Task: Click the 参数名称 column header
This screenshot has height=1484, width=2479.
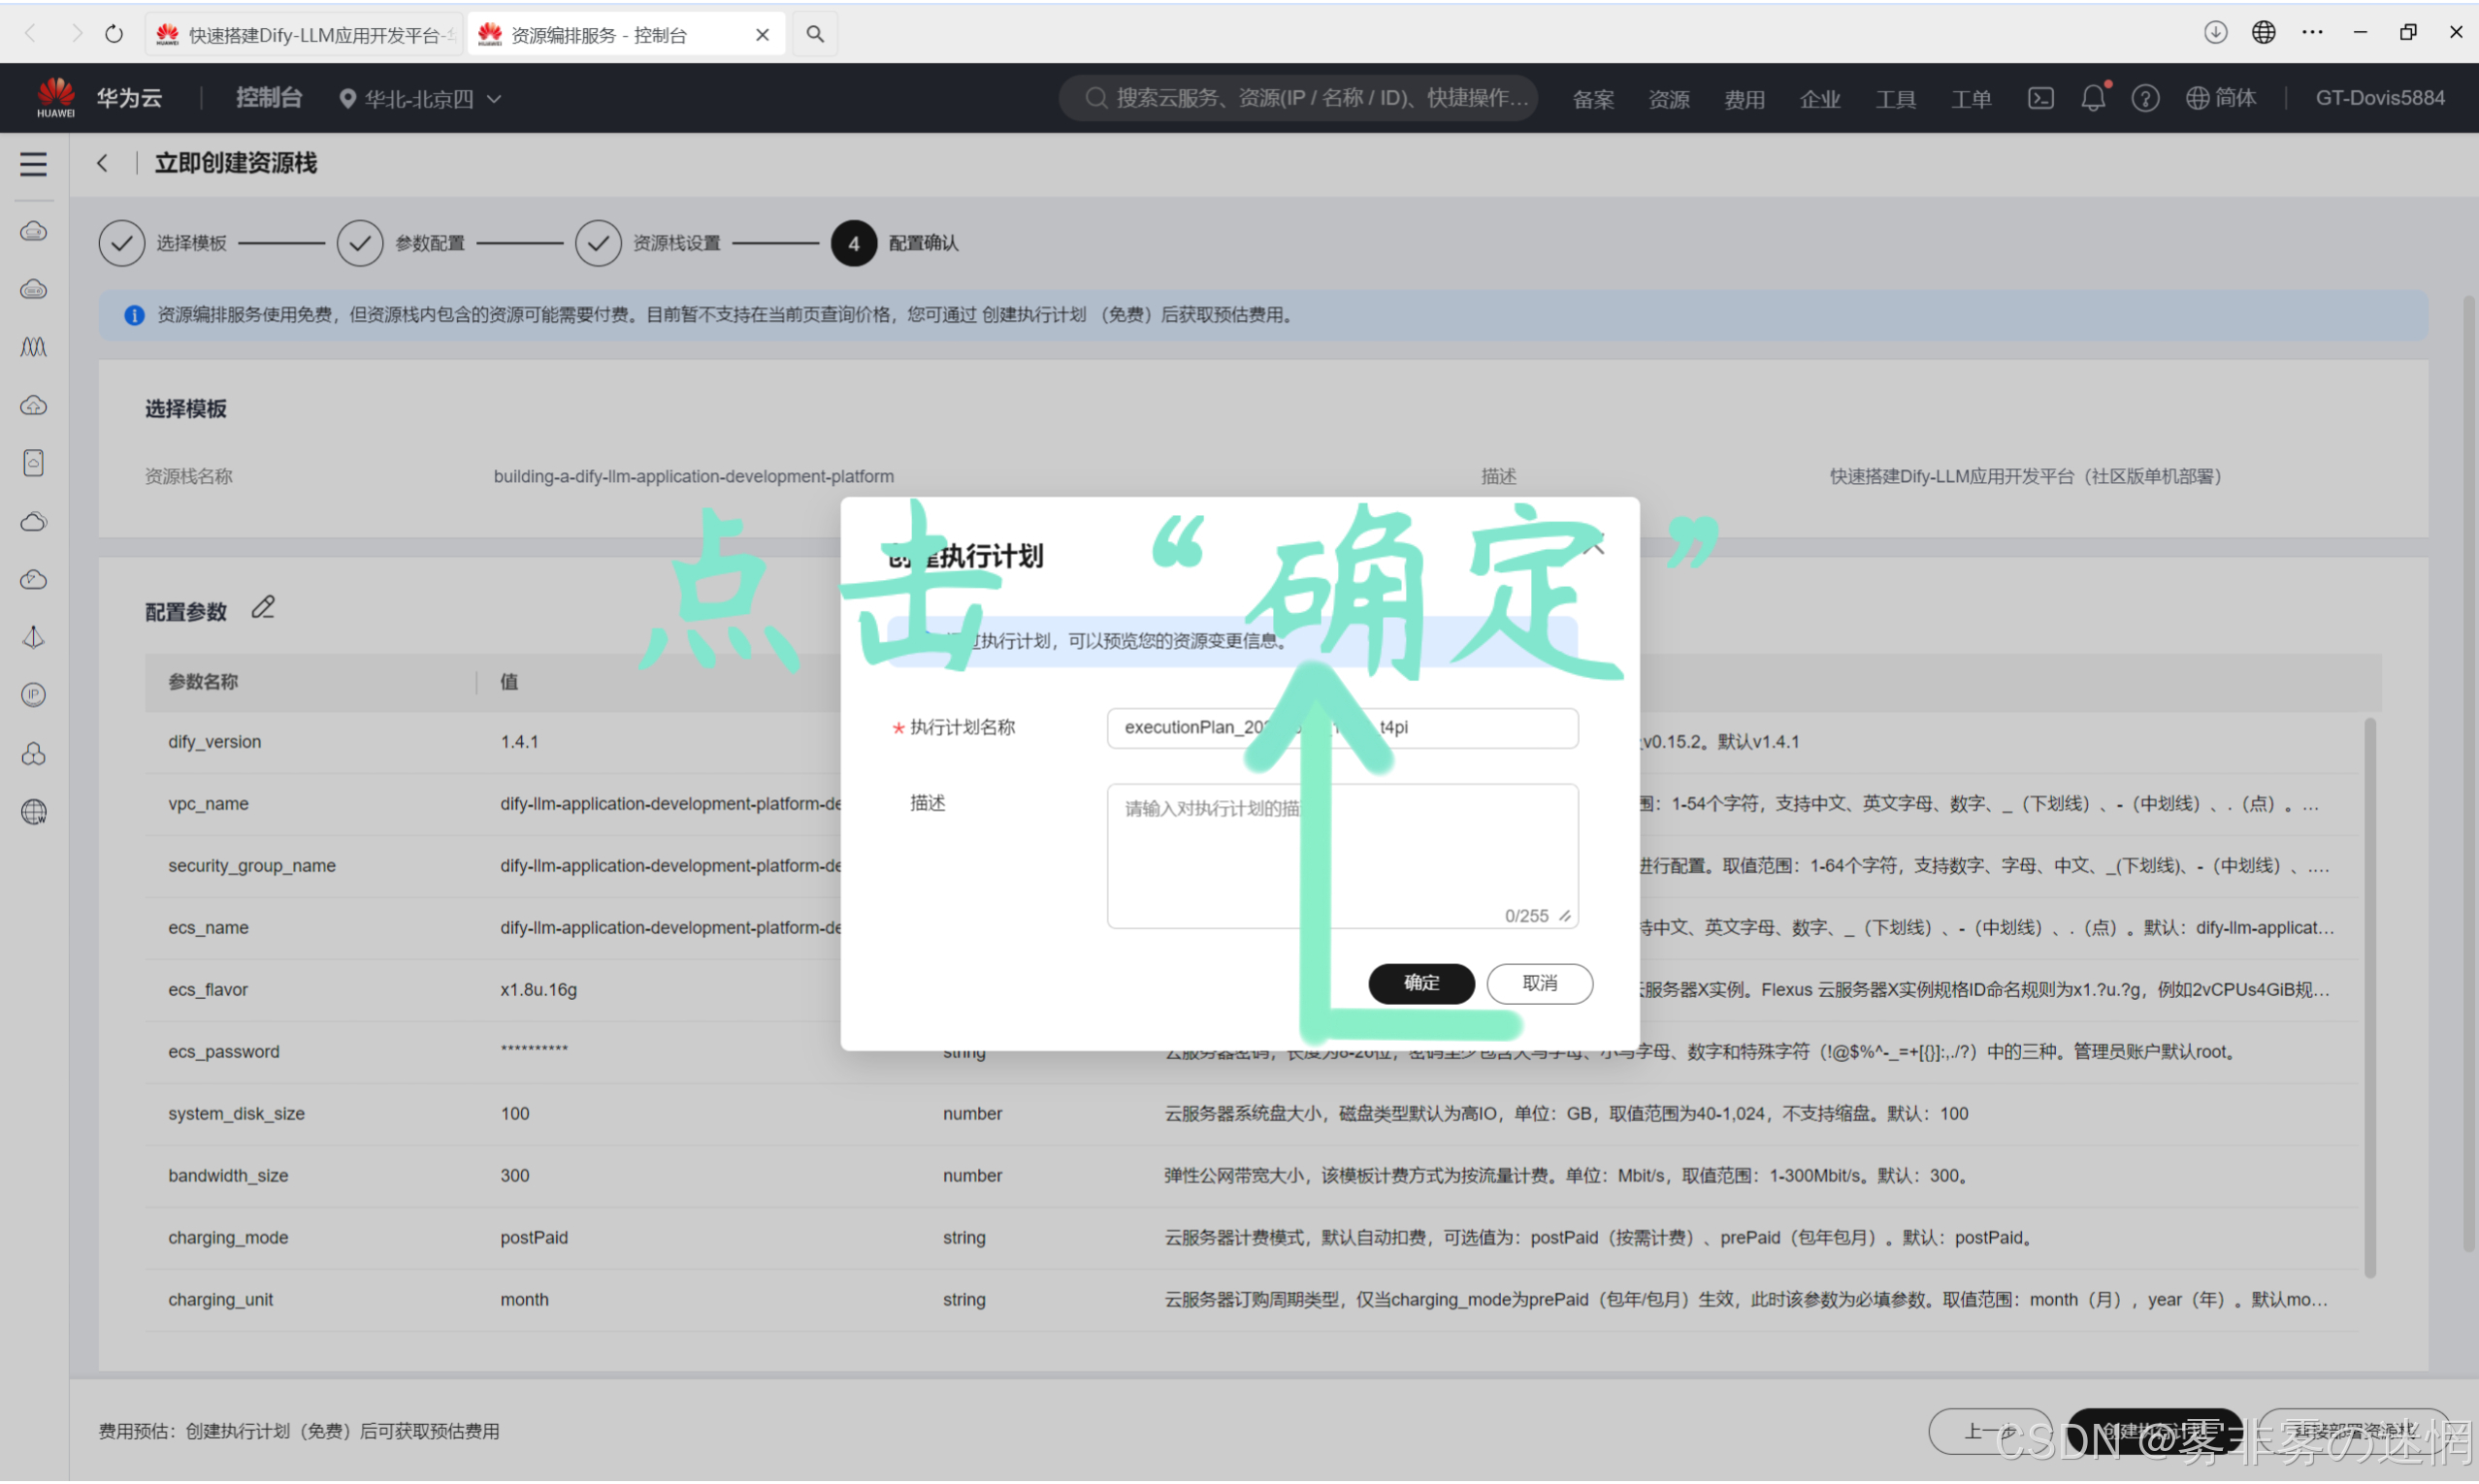Action: click(202, 682)
